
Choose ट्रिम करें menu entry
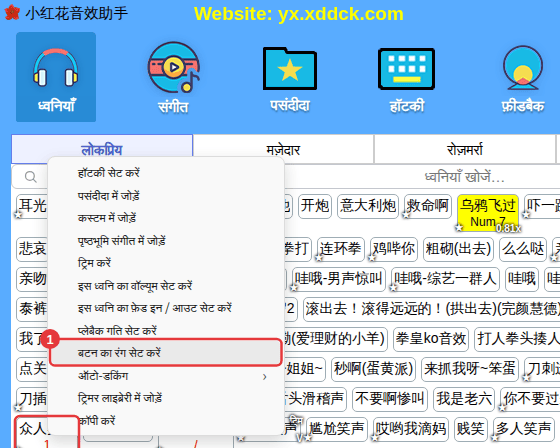pos(166,263)
